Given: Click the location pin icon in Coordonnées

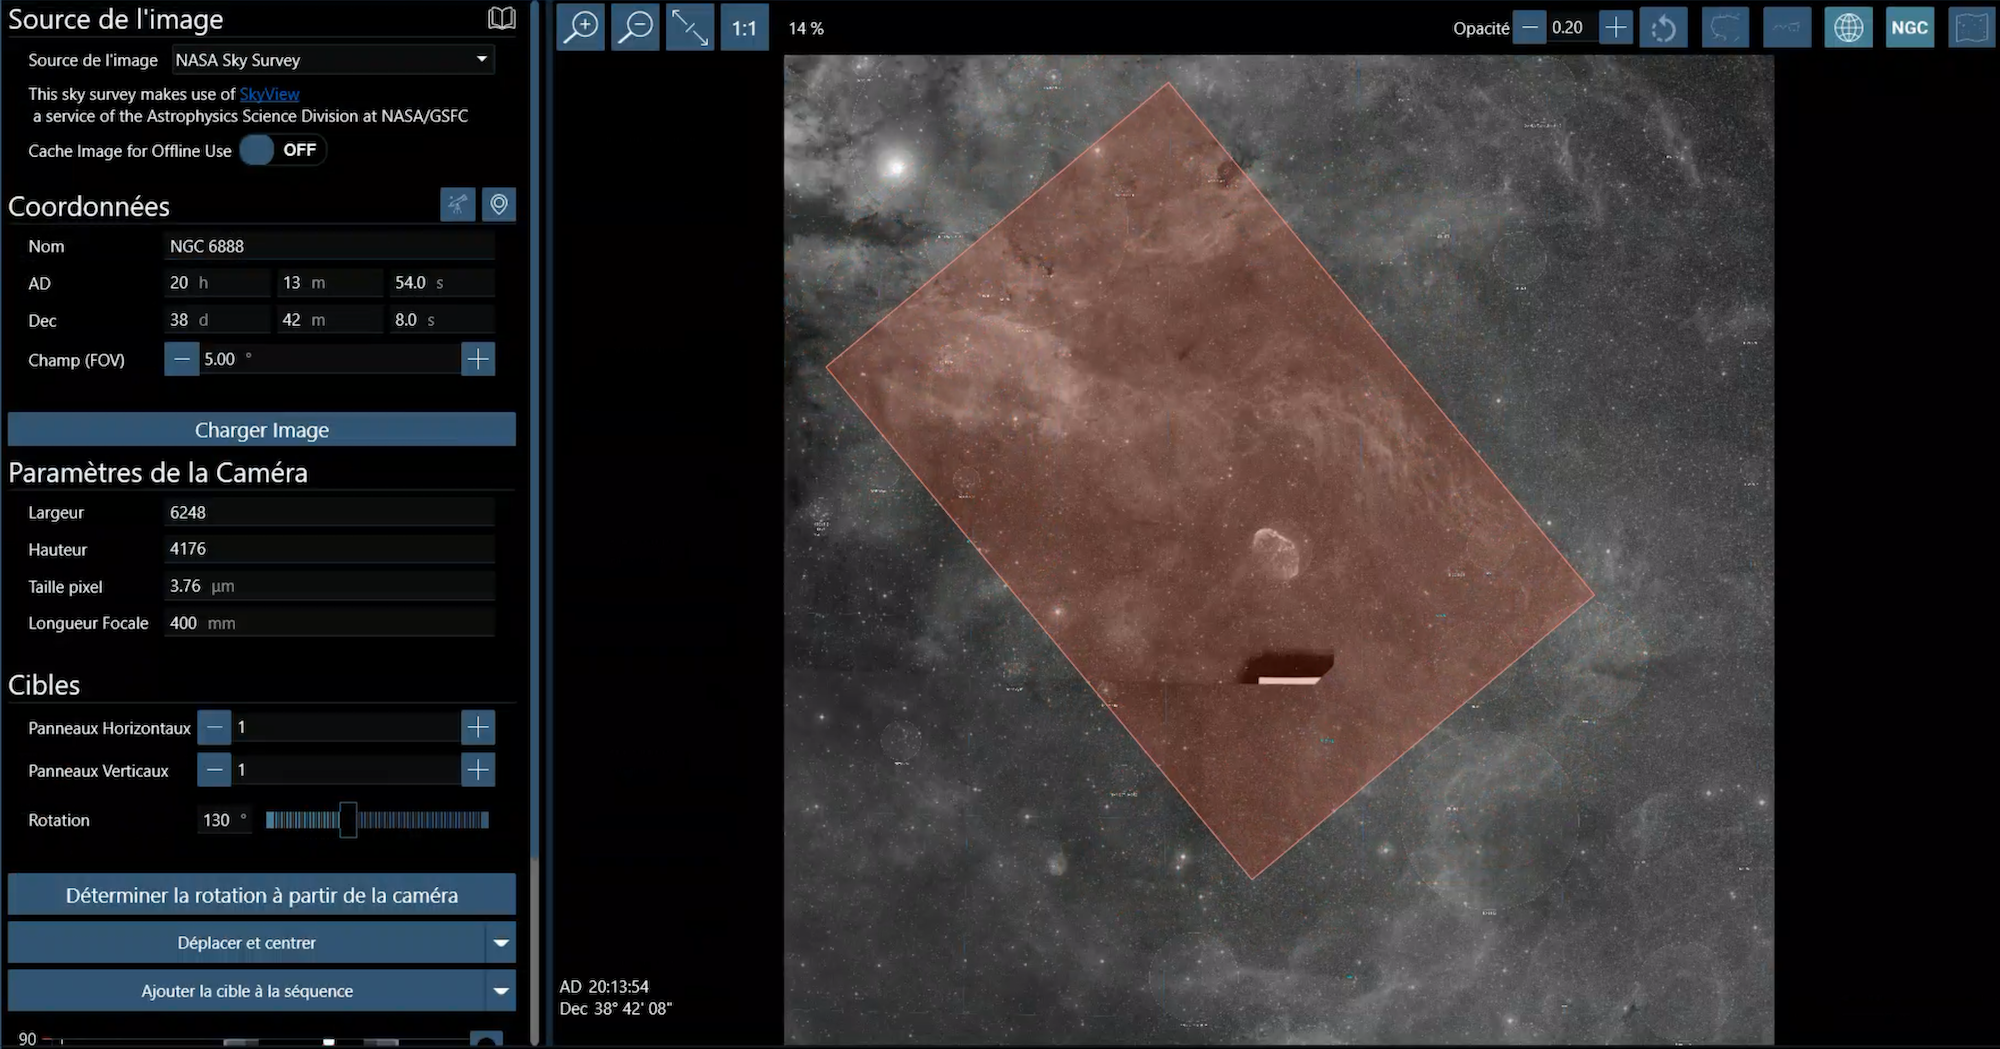Looking at the screenshot, I should point(498,205).
